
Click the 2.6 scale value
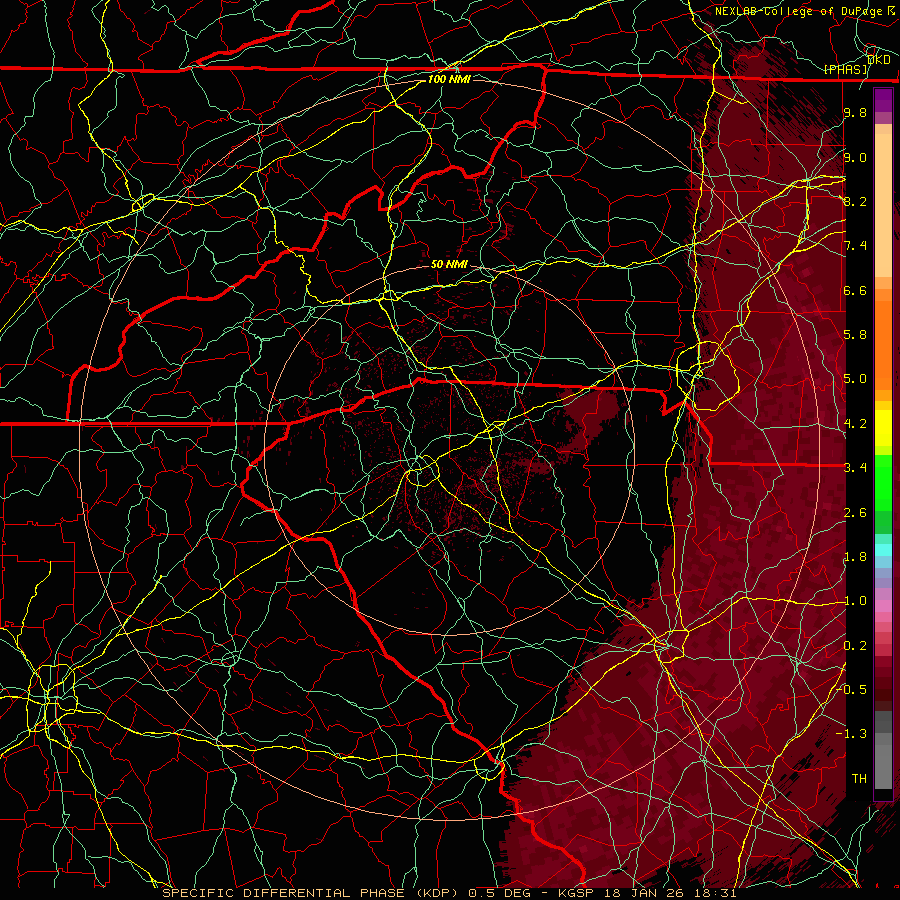point(855,513)
